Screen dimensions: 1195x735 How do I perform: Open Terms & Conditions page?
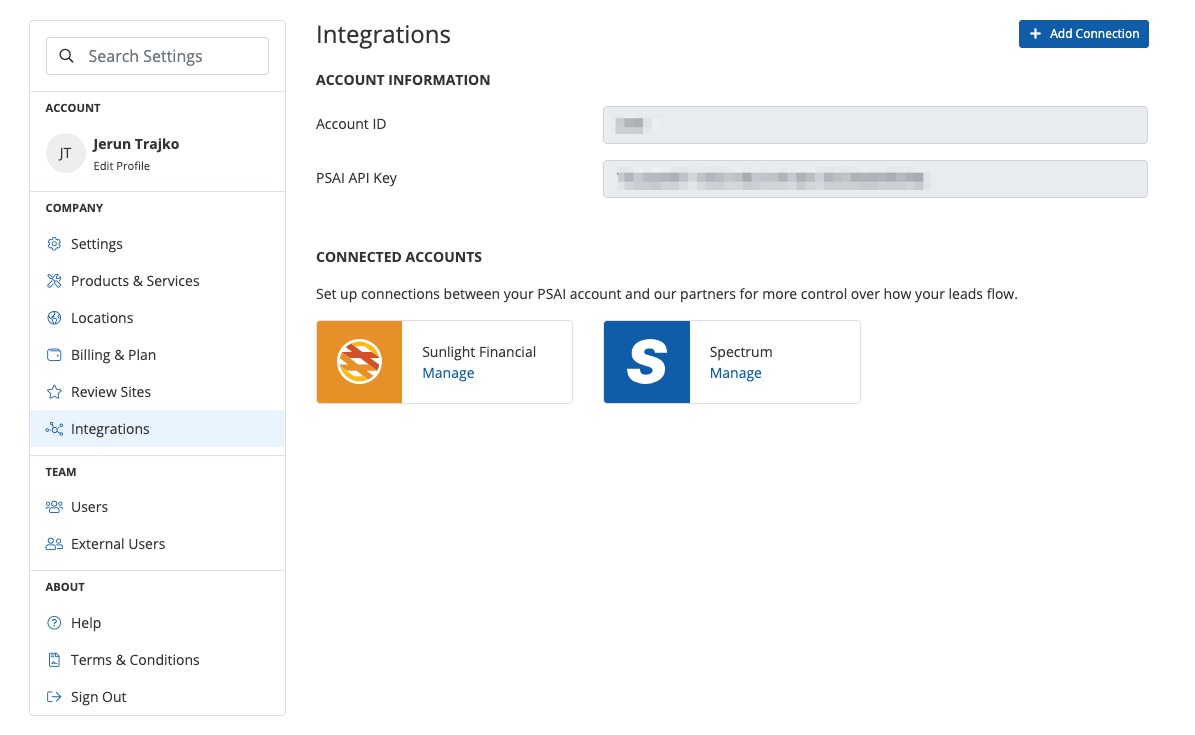point(134,660)
